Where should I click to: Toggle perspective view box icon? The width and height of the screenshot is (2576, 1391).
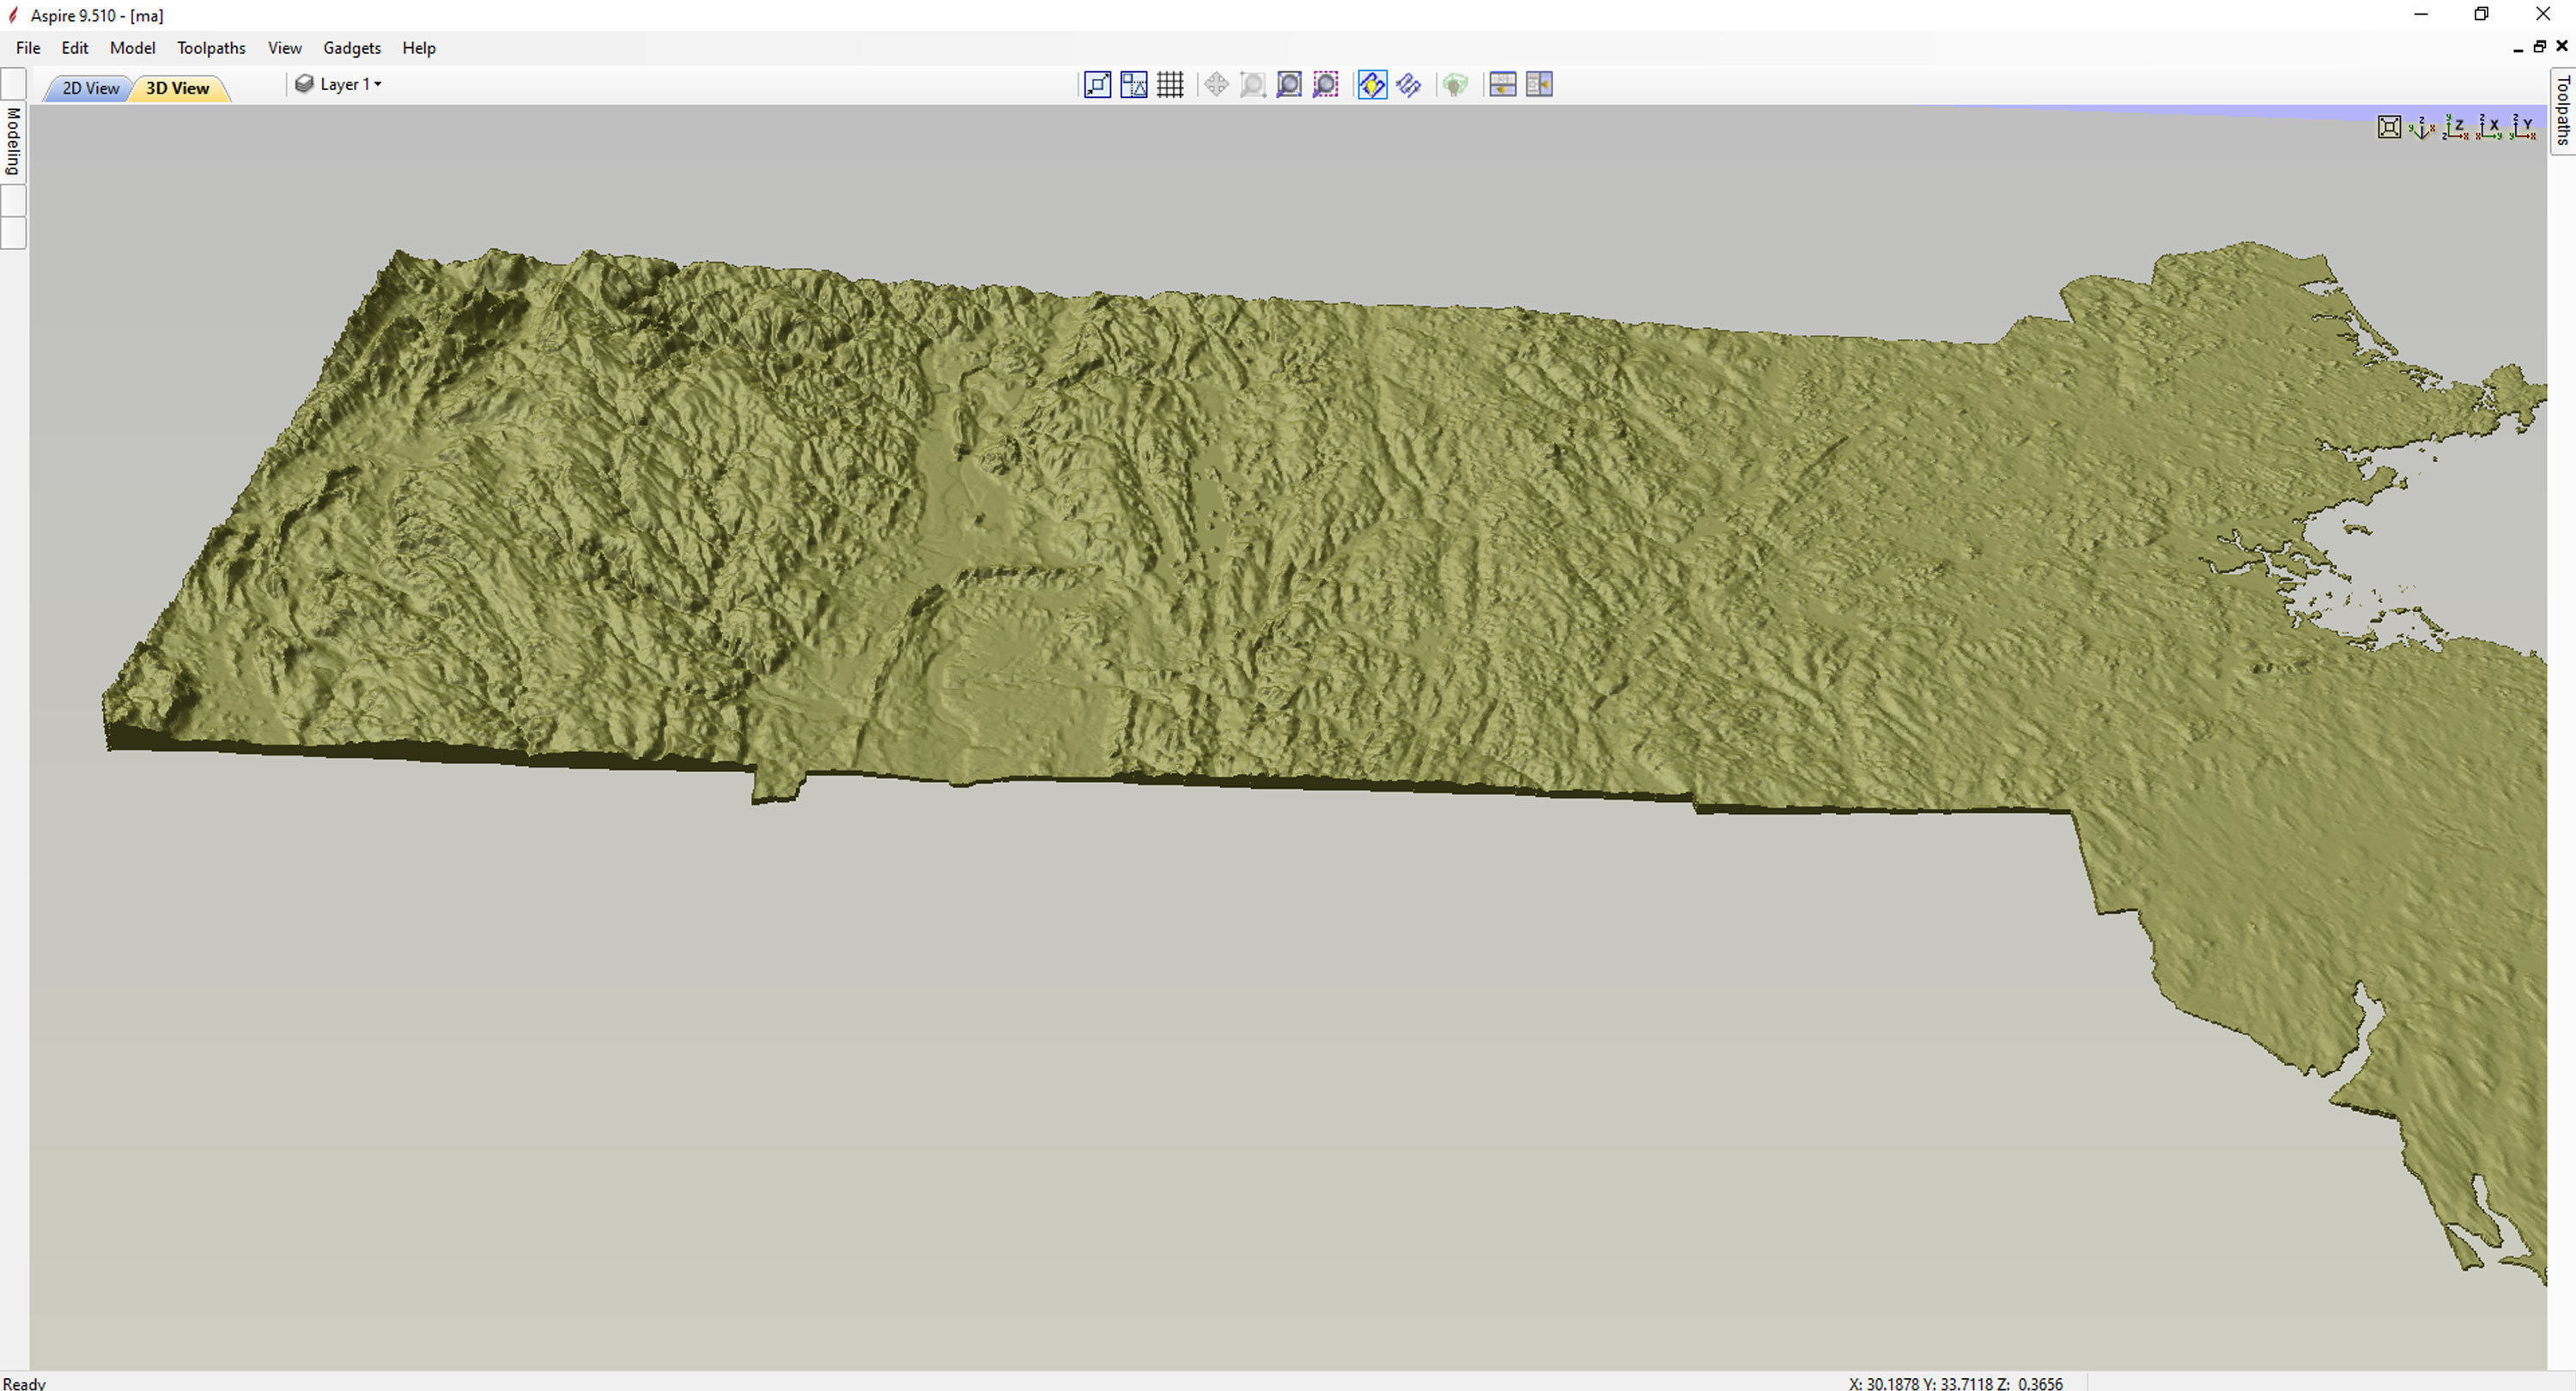[2389, 127]
